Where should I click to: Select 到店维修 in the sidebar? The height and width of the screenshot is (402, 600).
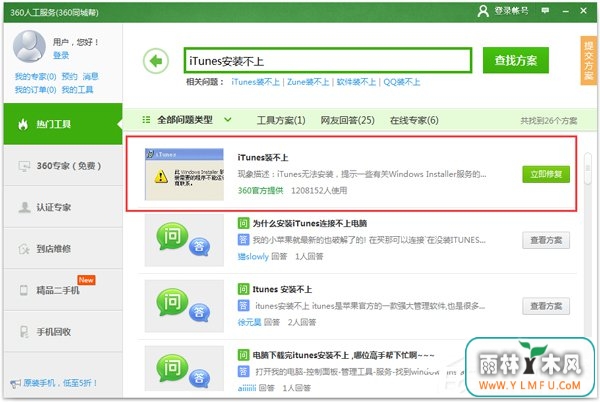63,249
